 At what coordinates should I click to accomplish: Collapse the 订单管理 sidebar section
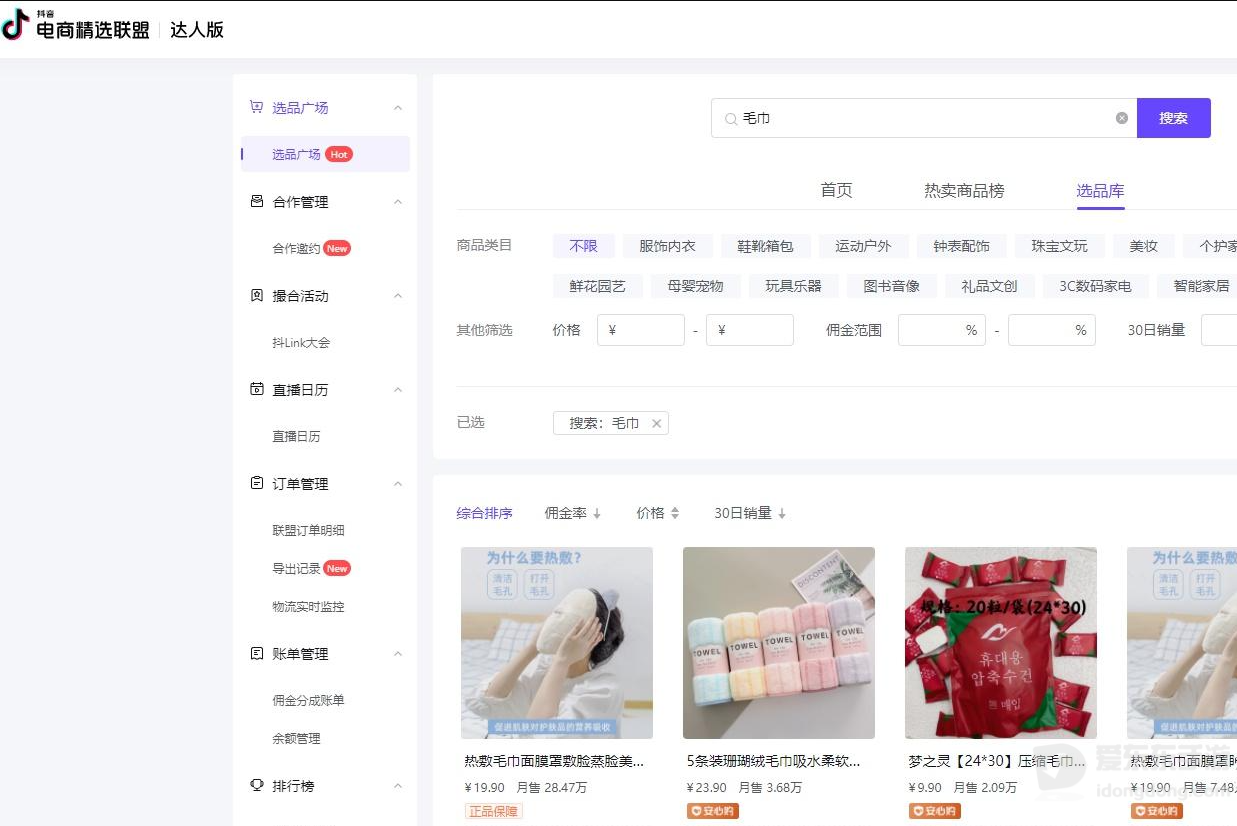coord(398,483)
